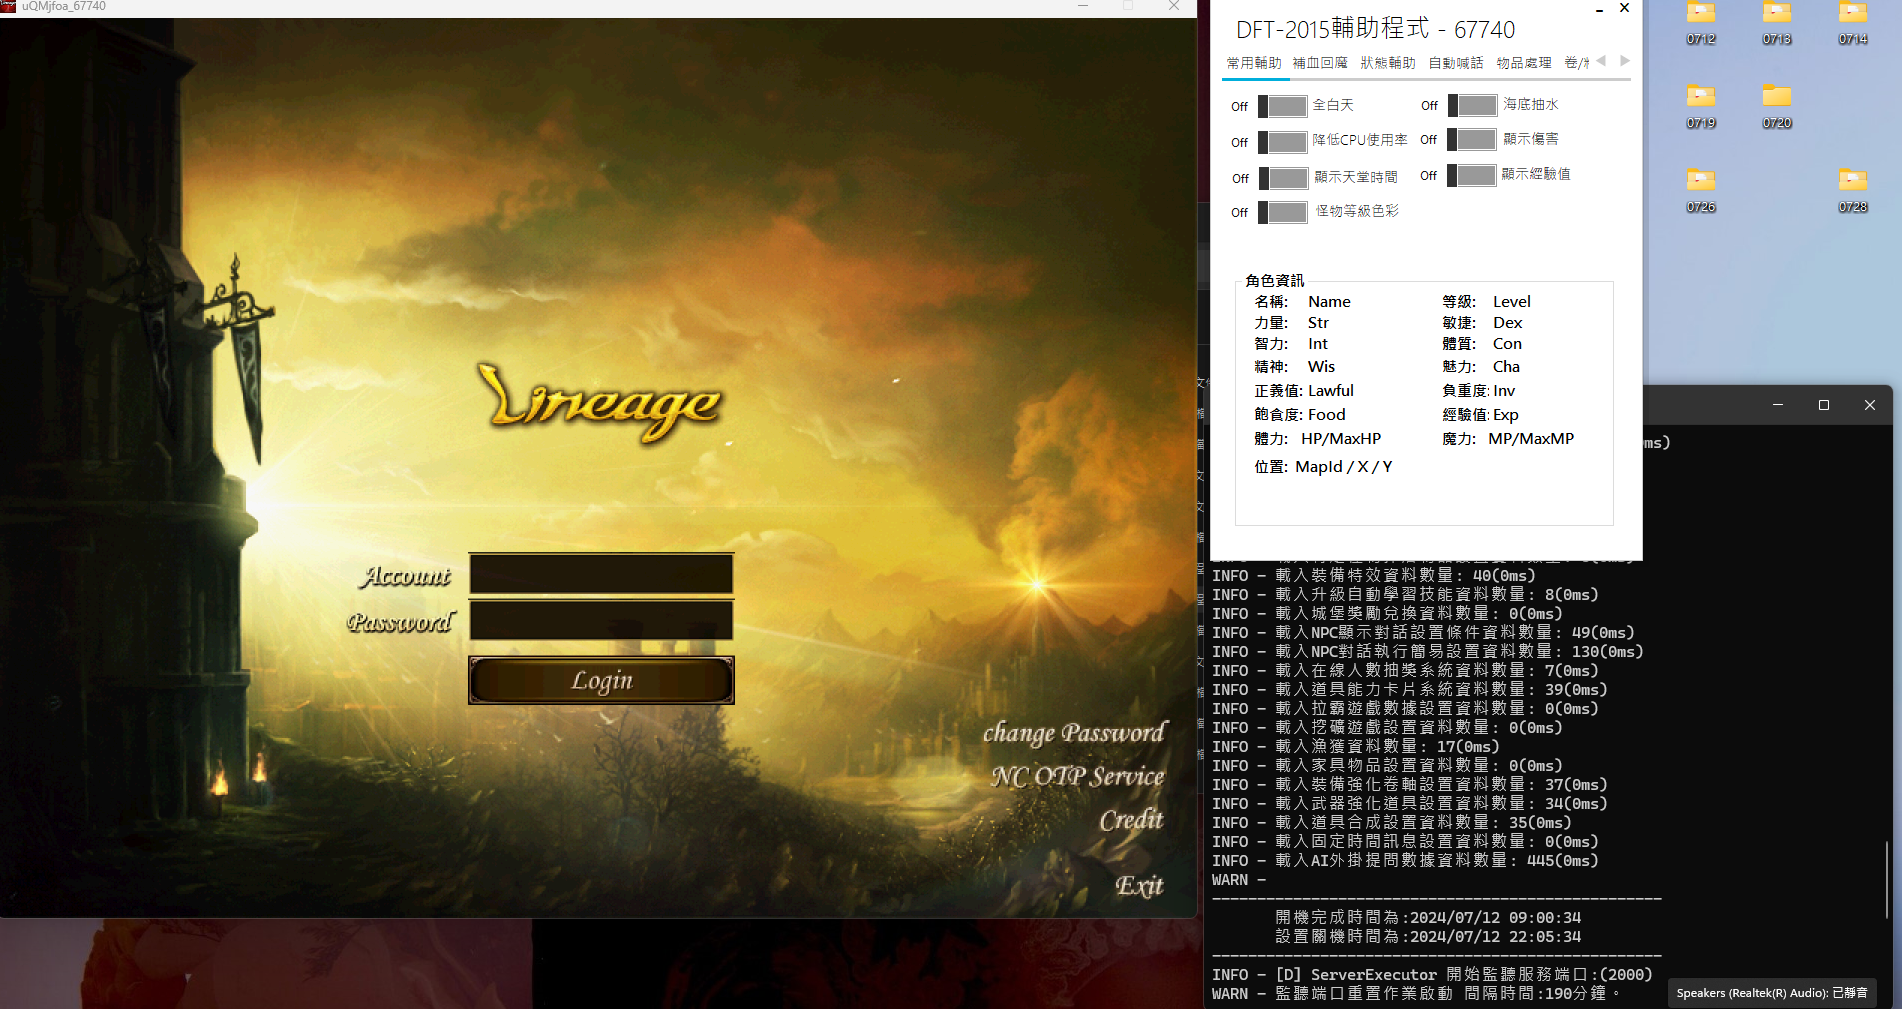
Task: Click the 體質: Con field
Action: pyautogui.click(x=1482, y=344)
